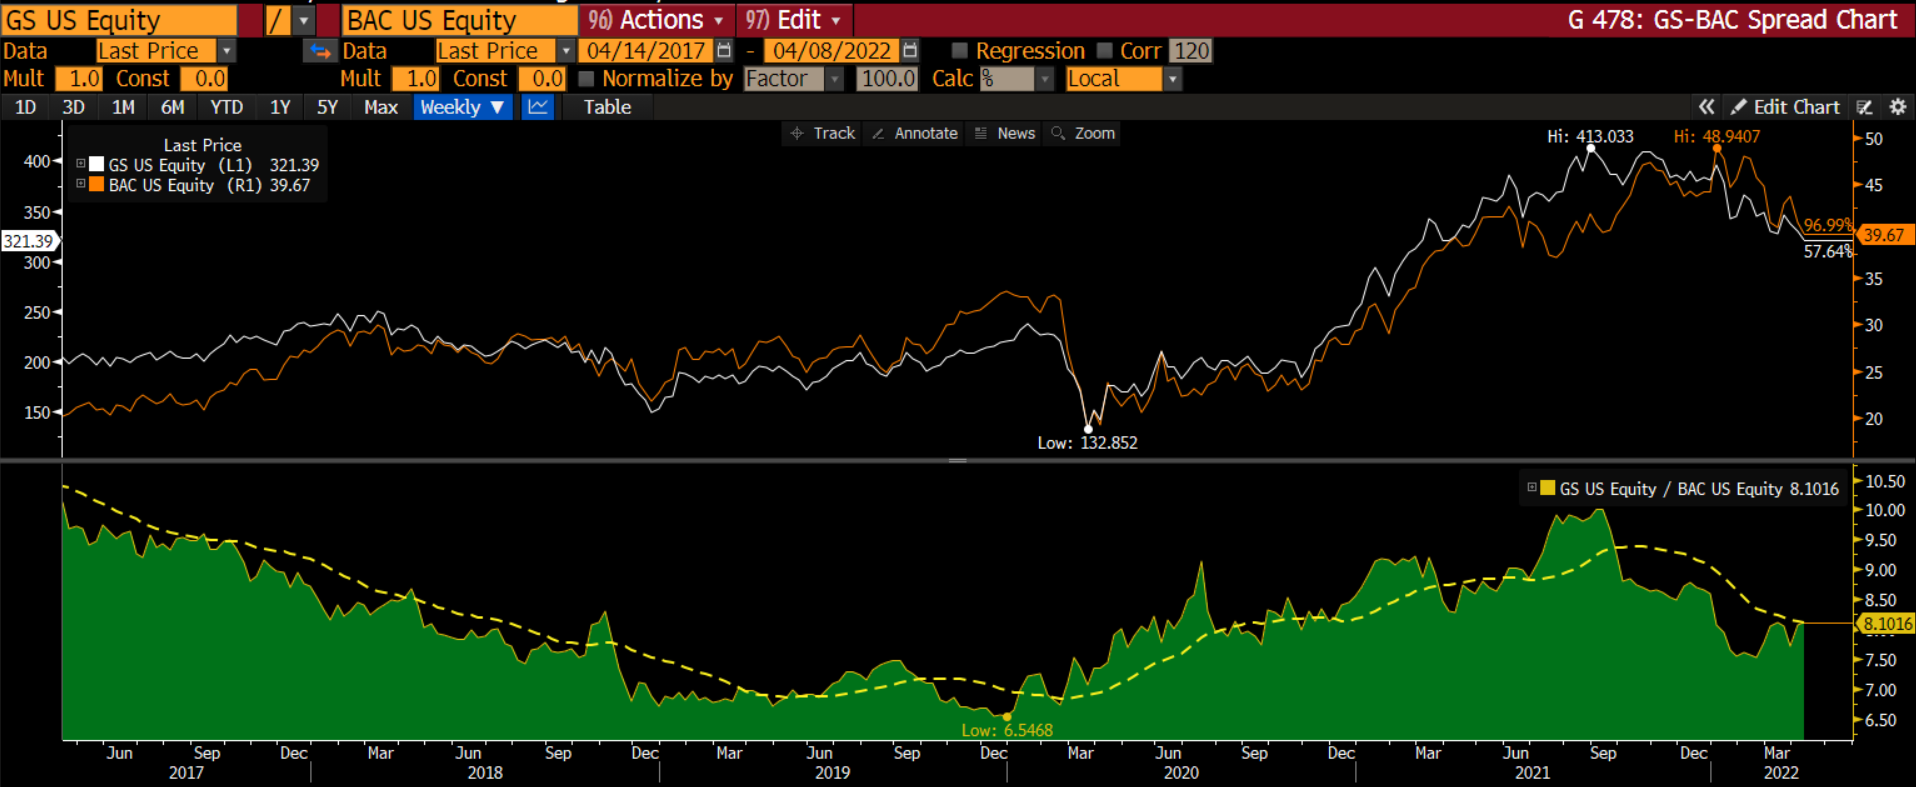
Task: Click the Corr period 120 field
Action: [x=1191, y=51]
